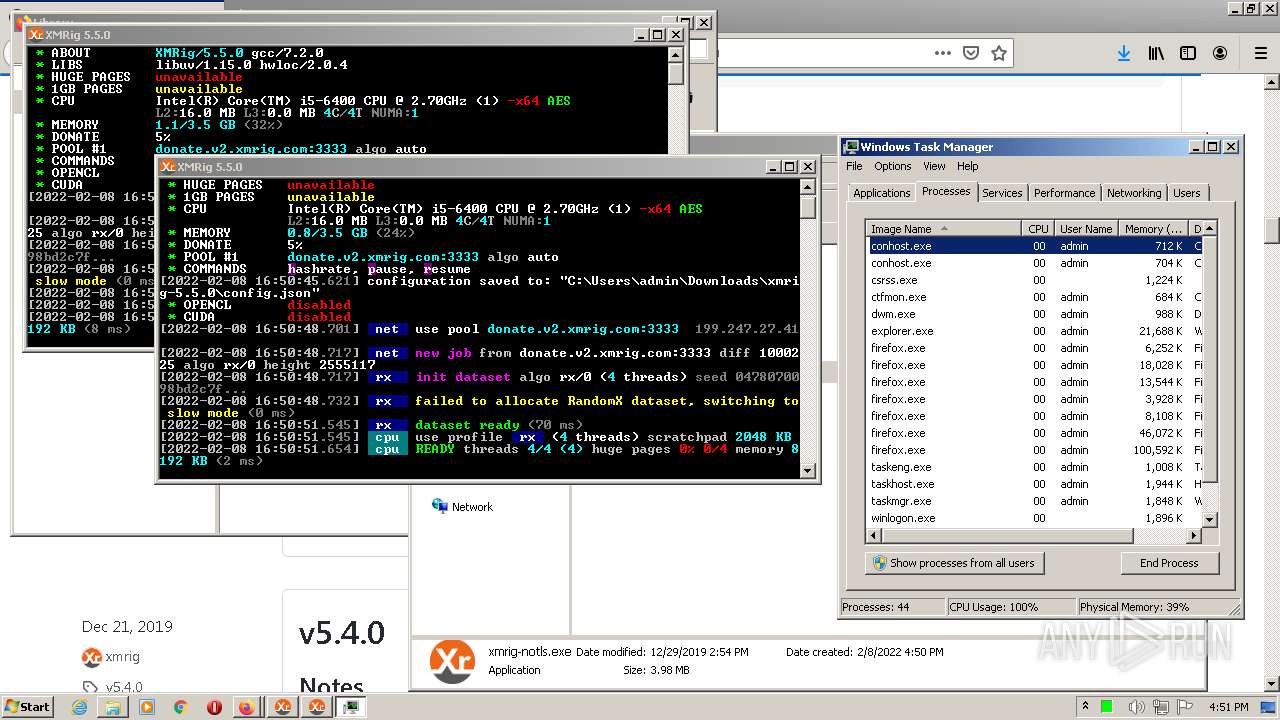This screenshot has width=1280, height=720.
Task: Toggle the Firefox sidebar icon
Action: click(x=1188, y=53)
